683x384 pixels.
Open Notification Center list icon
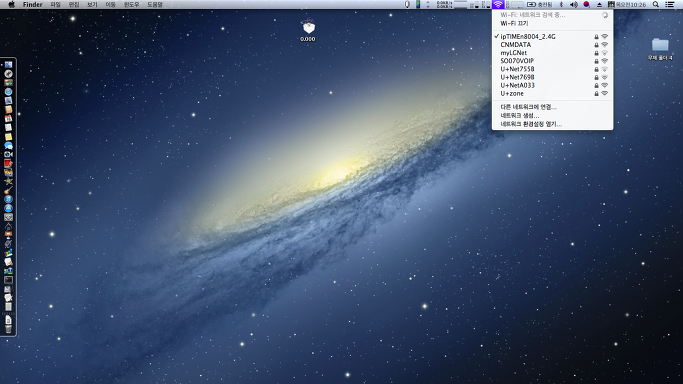pyautogui.click(x=669, y=4)
